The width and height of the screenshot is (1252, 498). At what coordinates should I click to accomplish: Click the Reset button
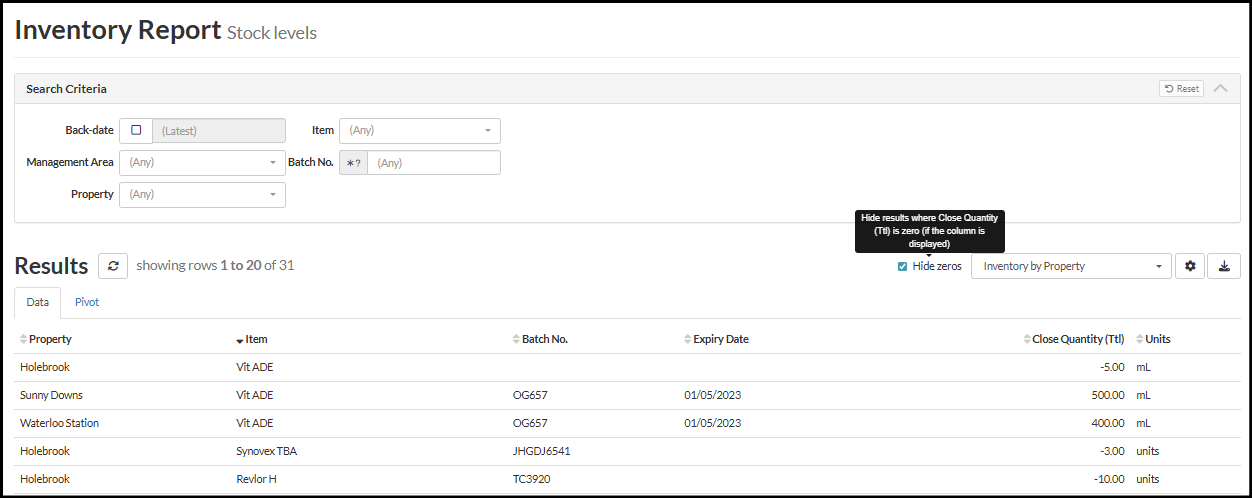pos(1181,89)
